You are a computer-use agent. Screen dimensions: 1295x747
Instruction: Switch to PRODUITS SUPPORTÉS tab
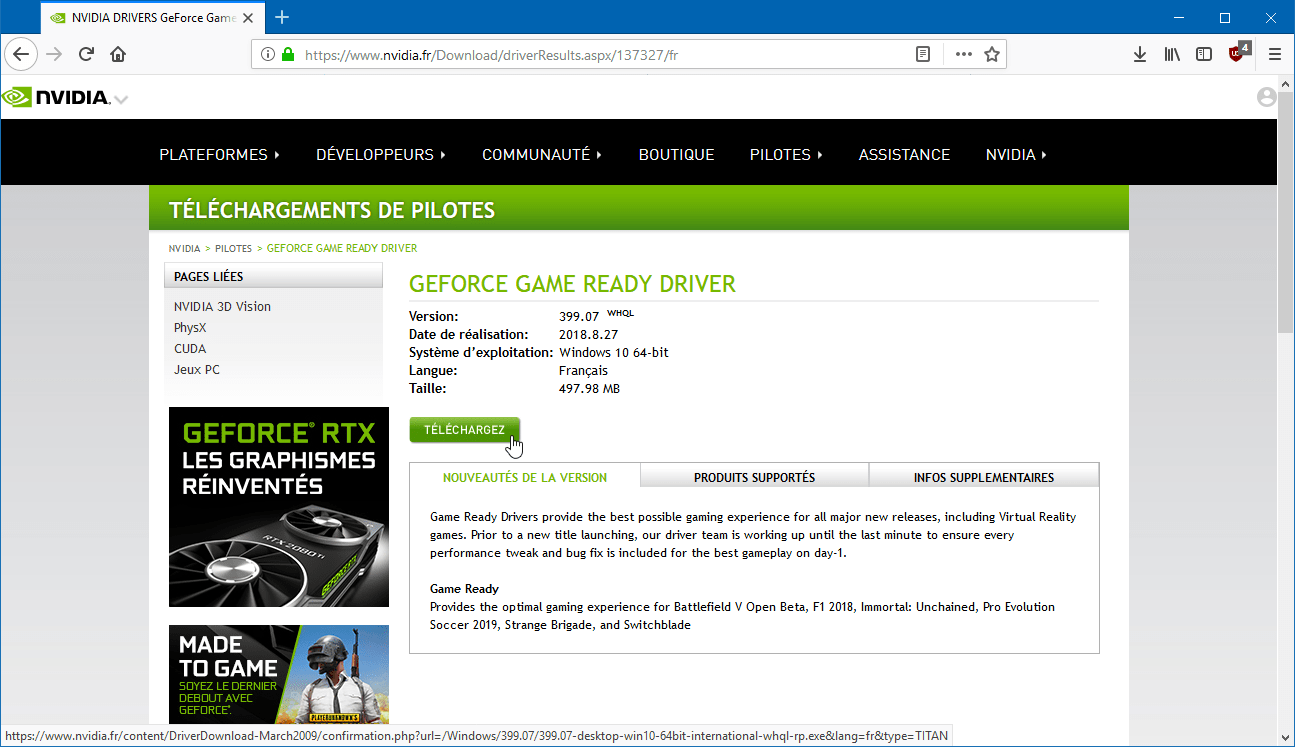click(754, 477)
